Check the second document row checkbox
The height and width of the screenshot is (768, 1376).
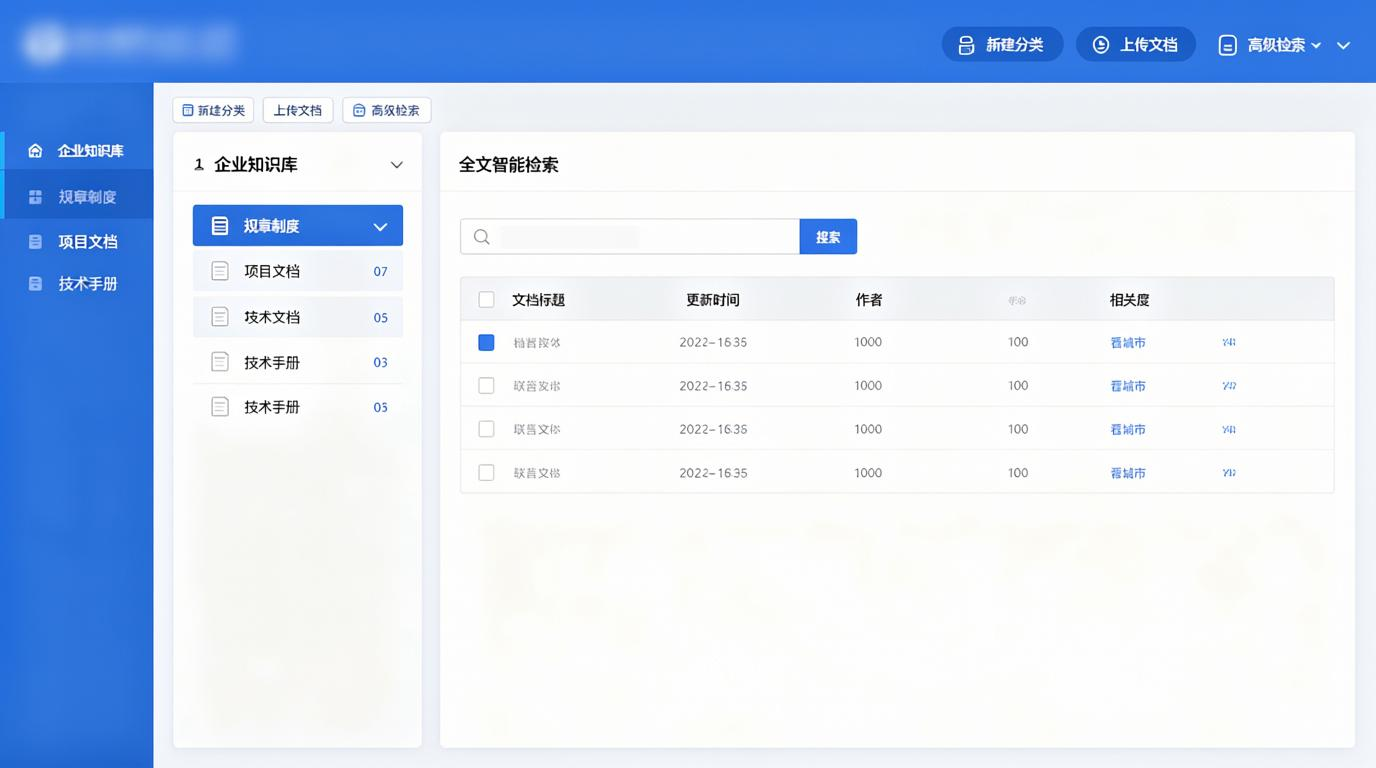coord(486,386)
